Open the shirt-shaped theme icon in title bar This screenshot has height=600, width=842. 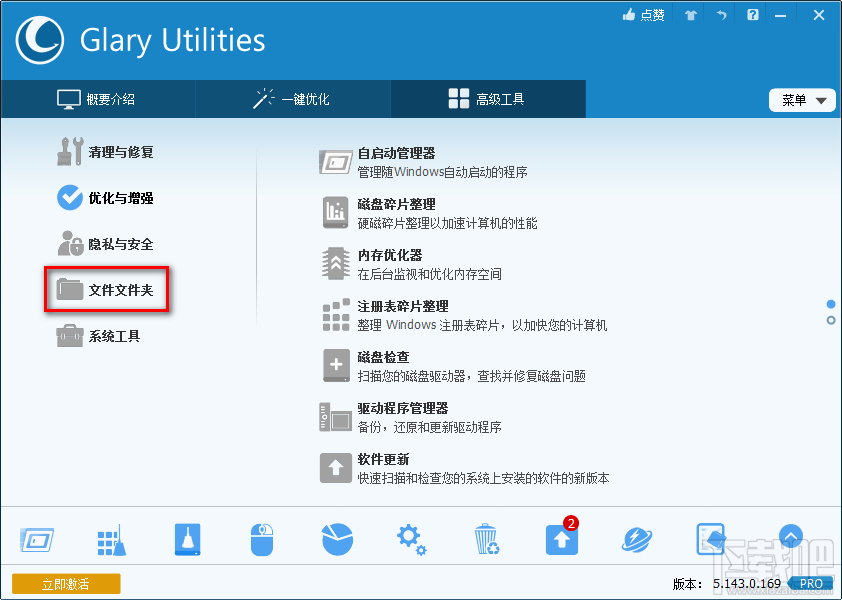pyautogui.click(x=689, y=15)
